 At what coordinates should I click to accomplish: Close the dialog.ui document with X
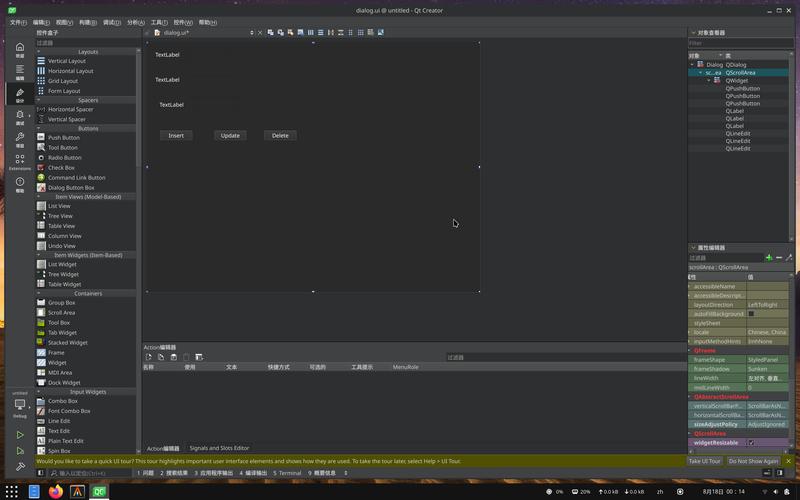[260, 33]
